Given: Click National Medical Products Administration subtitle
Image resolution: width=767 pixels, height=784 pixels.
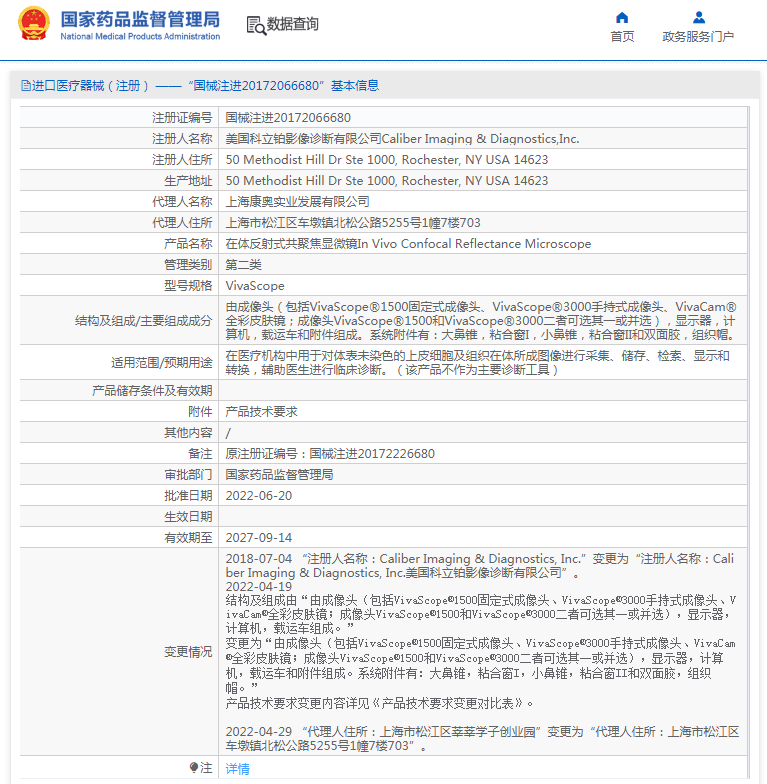Looking at the screenshot, I should (x=140, y=36).
